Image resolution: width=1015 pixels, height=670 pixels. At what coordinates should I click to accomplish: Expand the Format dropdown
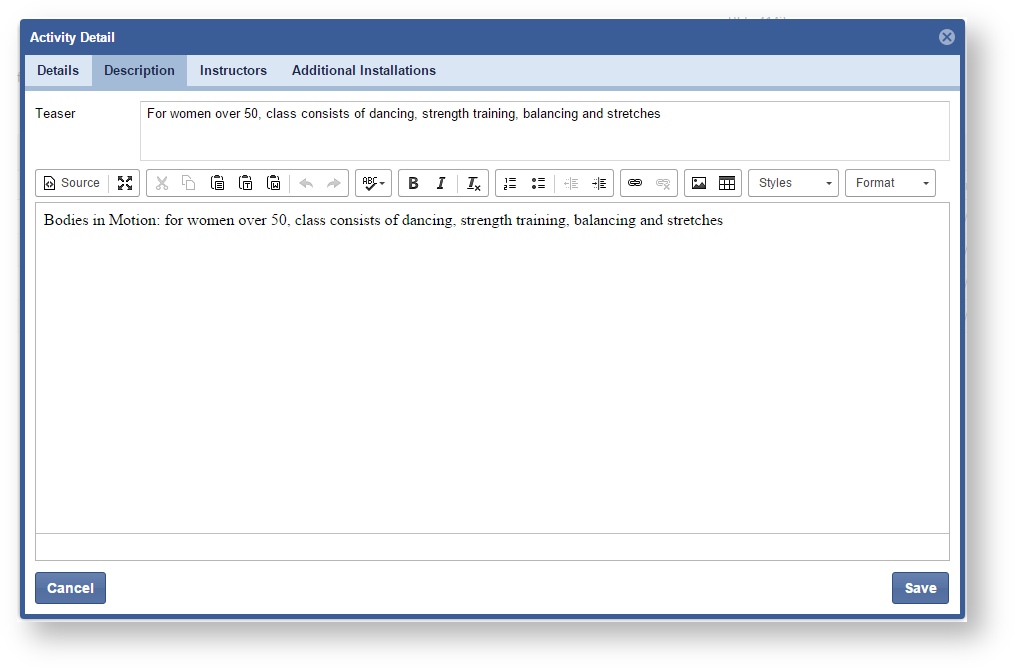(890, 183)
